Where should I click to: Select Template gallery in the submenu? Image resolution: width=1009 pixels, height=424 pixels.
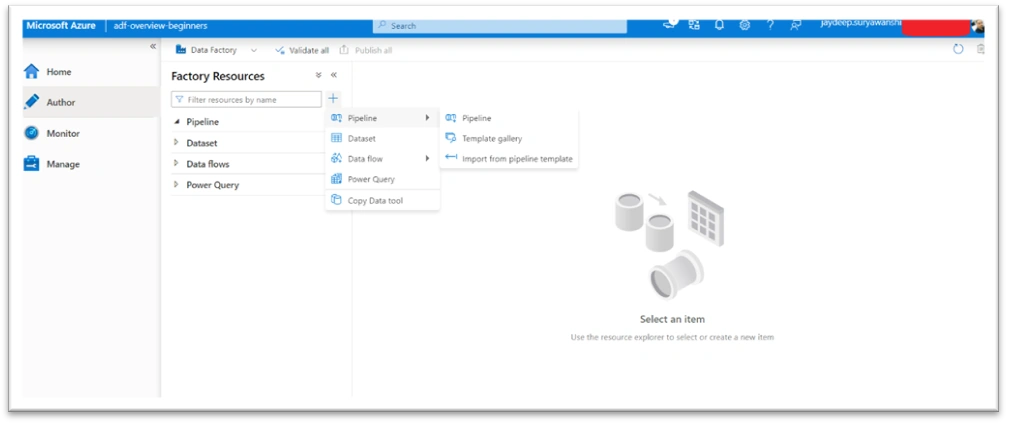coord(509,138)
